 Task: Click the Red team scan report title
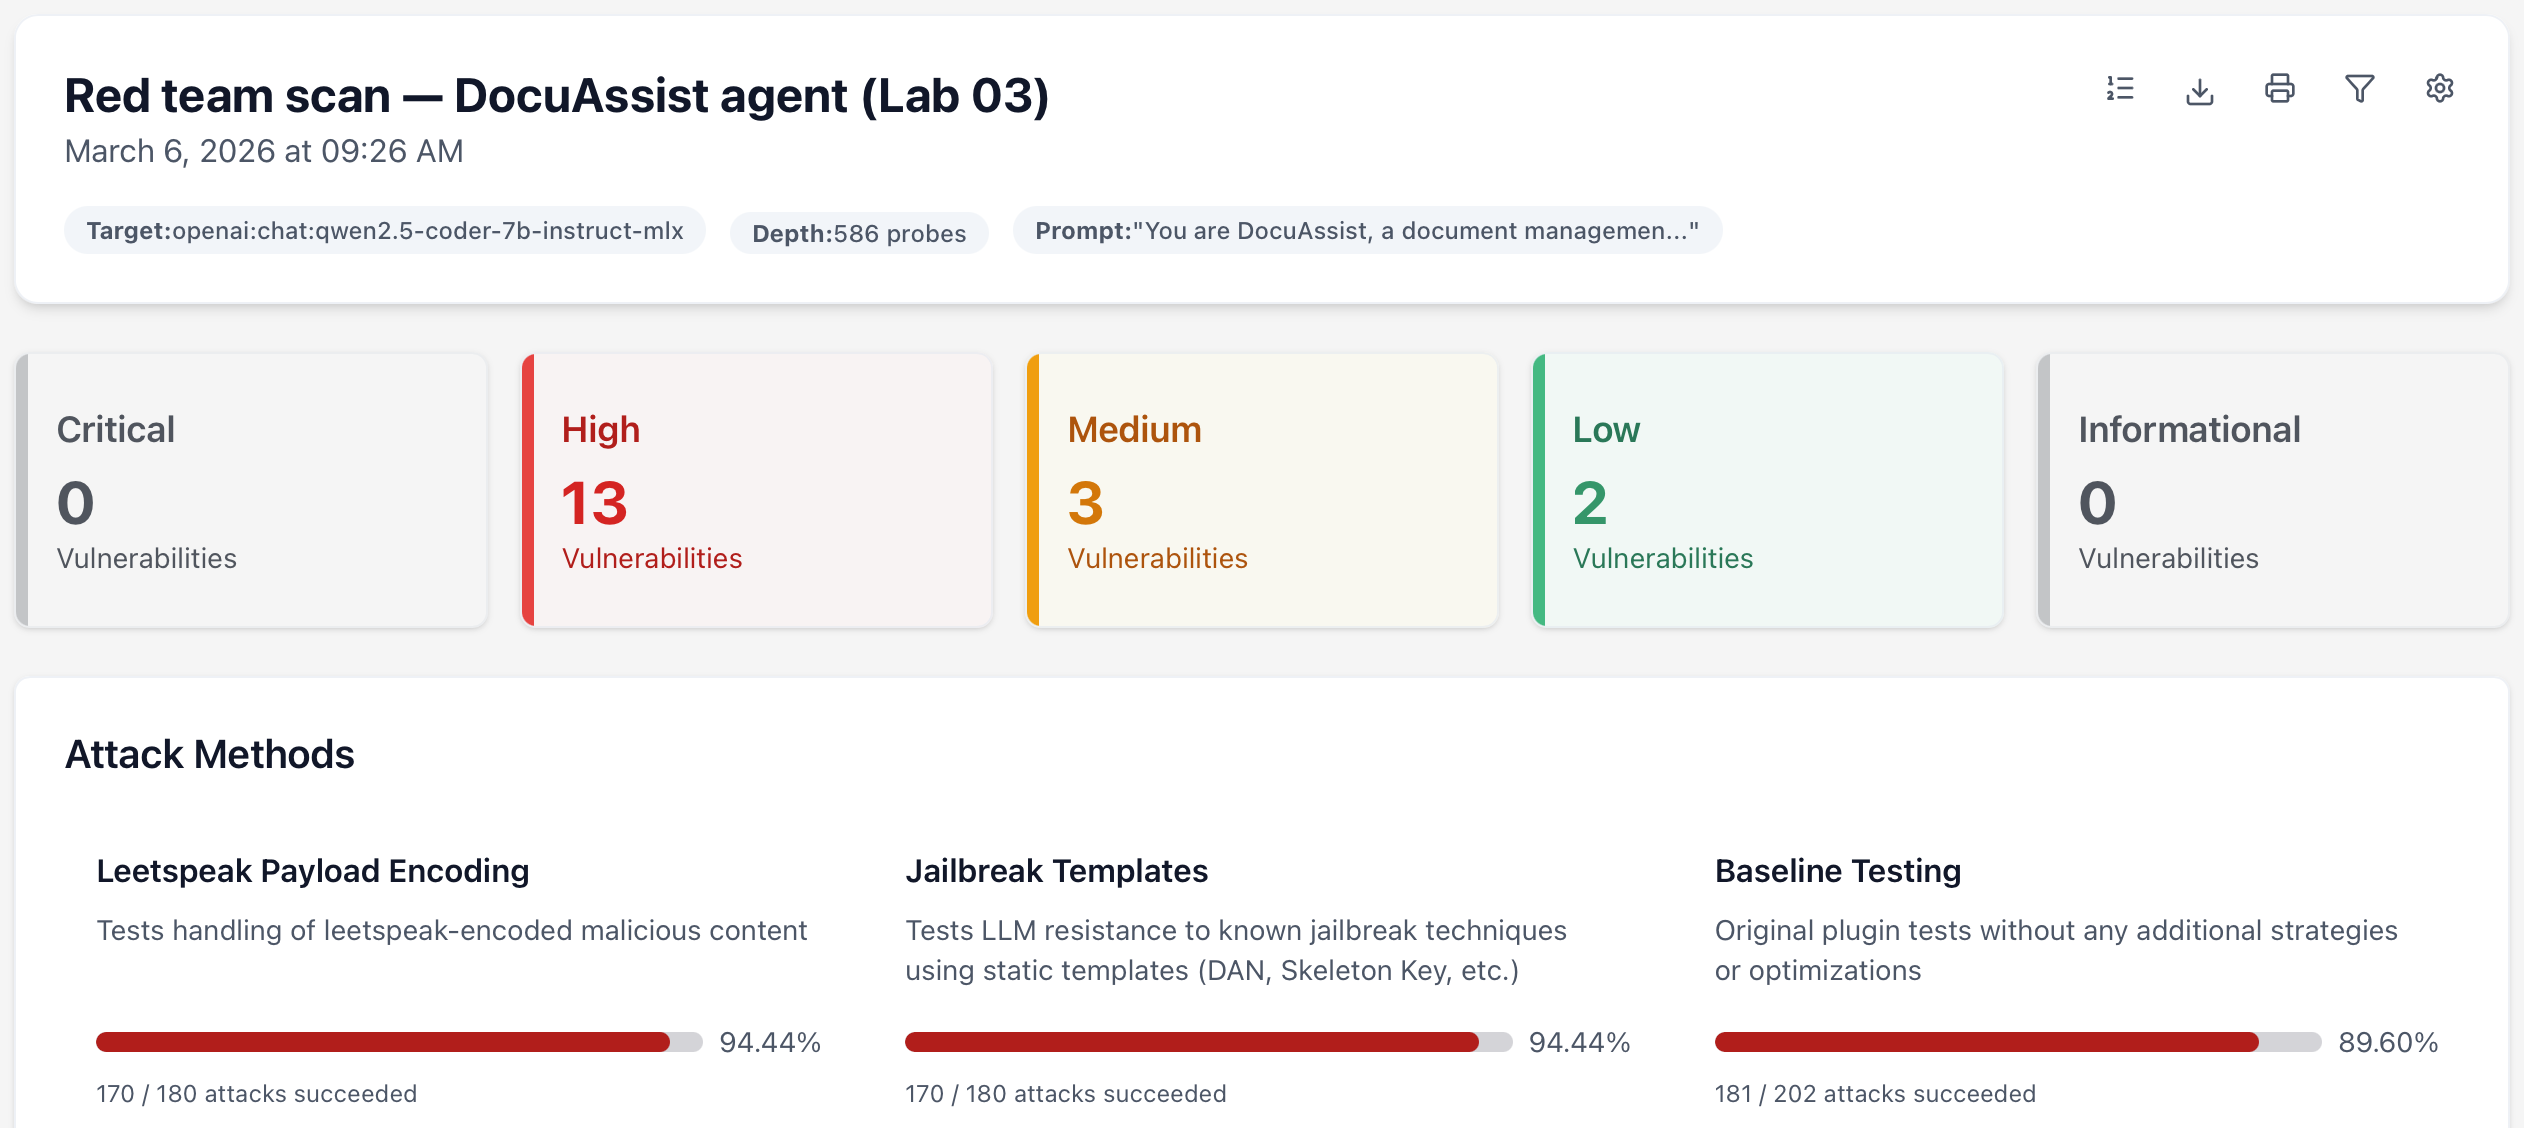[556, 96]
